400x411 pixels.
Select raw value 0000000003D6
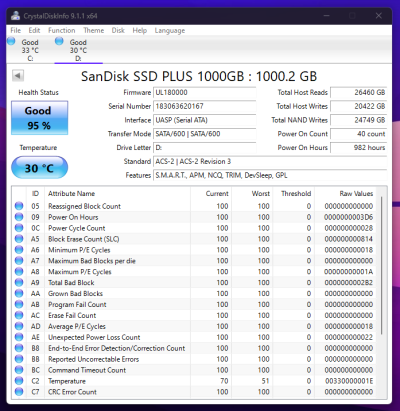(348, 217)
